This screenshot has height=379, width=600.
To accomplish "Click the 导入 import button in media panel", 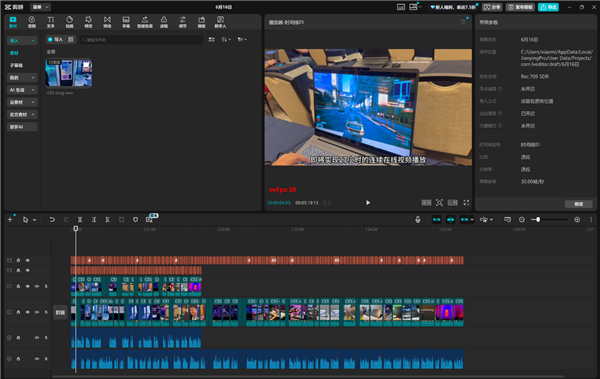I will pyautogui.click(x=55, y=39).
